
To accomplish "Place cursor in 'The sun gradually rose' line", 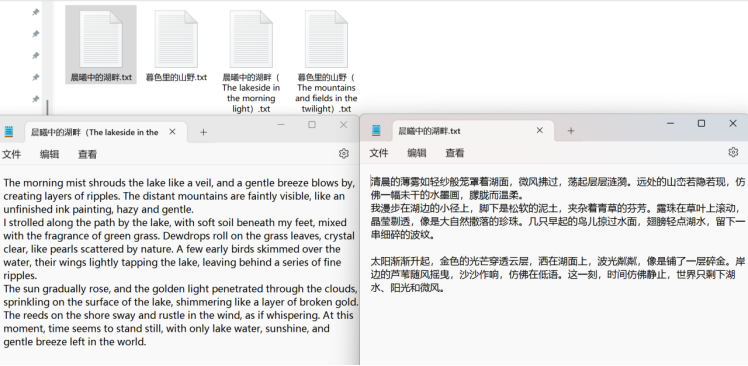I will [x=180, y=289].
